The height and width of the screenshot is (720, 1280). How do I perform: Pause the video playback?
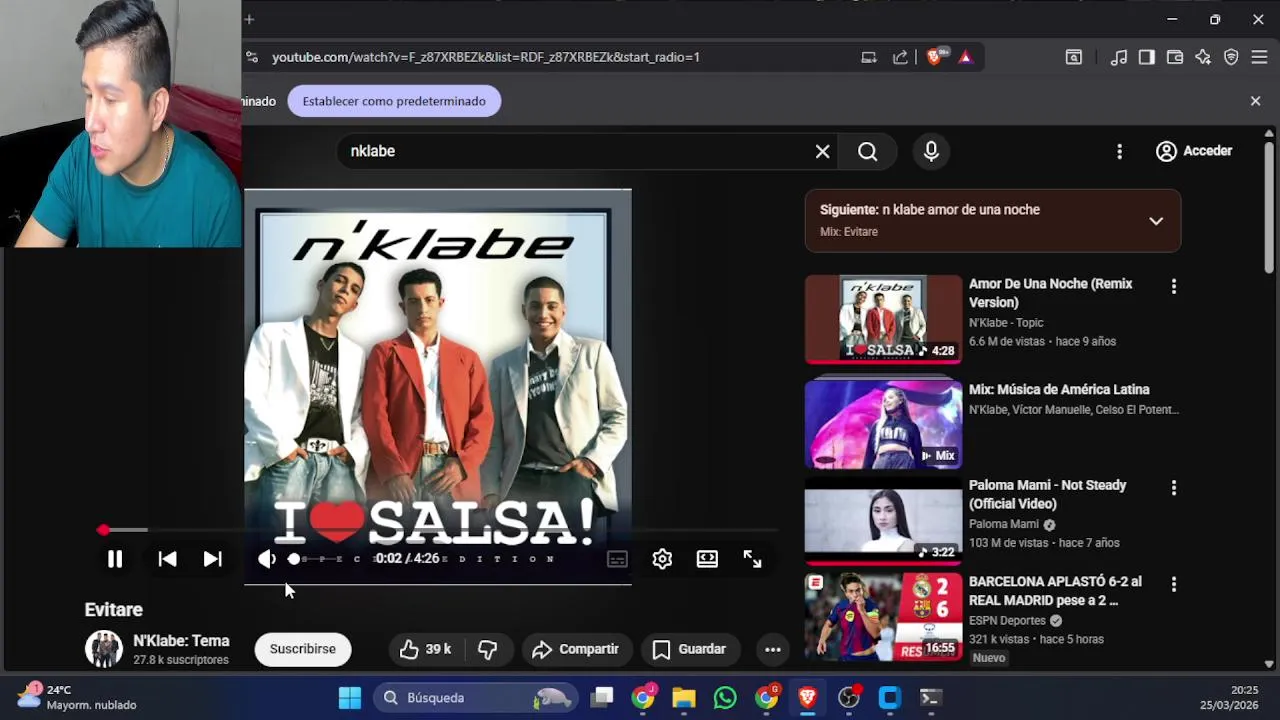pos(115,559)
